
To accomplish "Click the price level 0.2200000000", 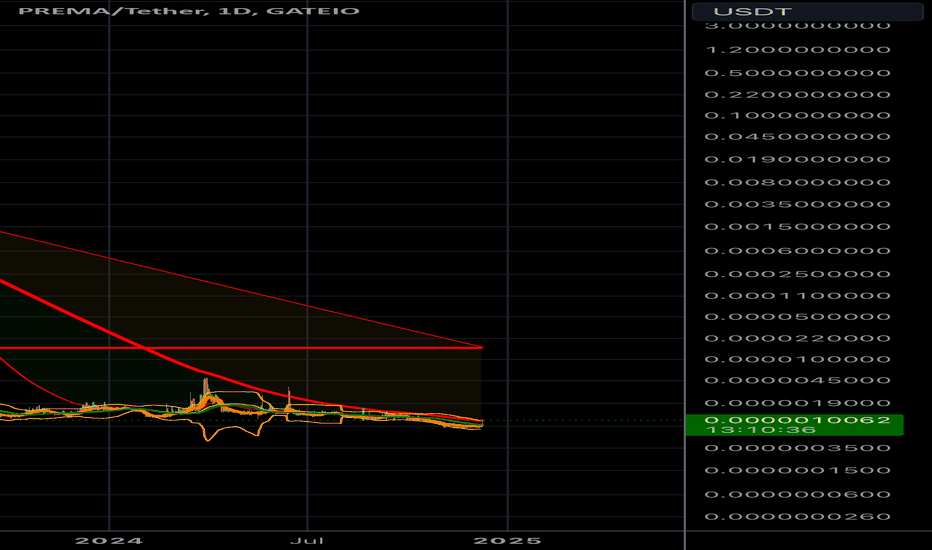I will [797, 94].
